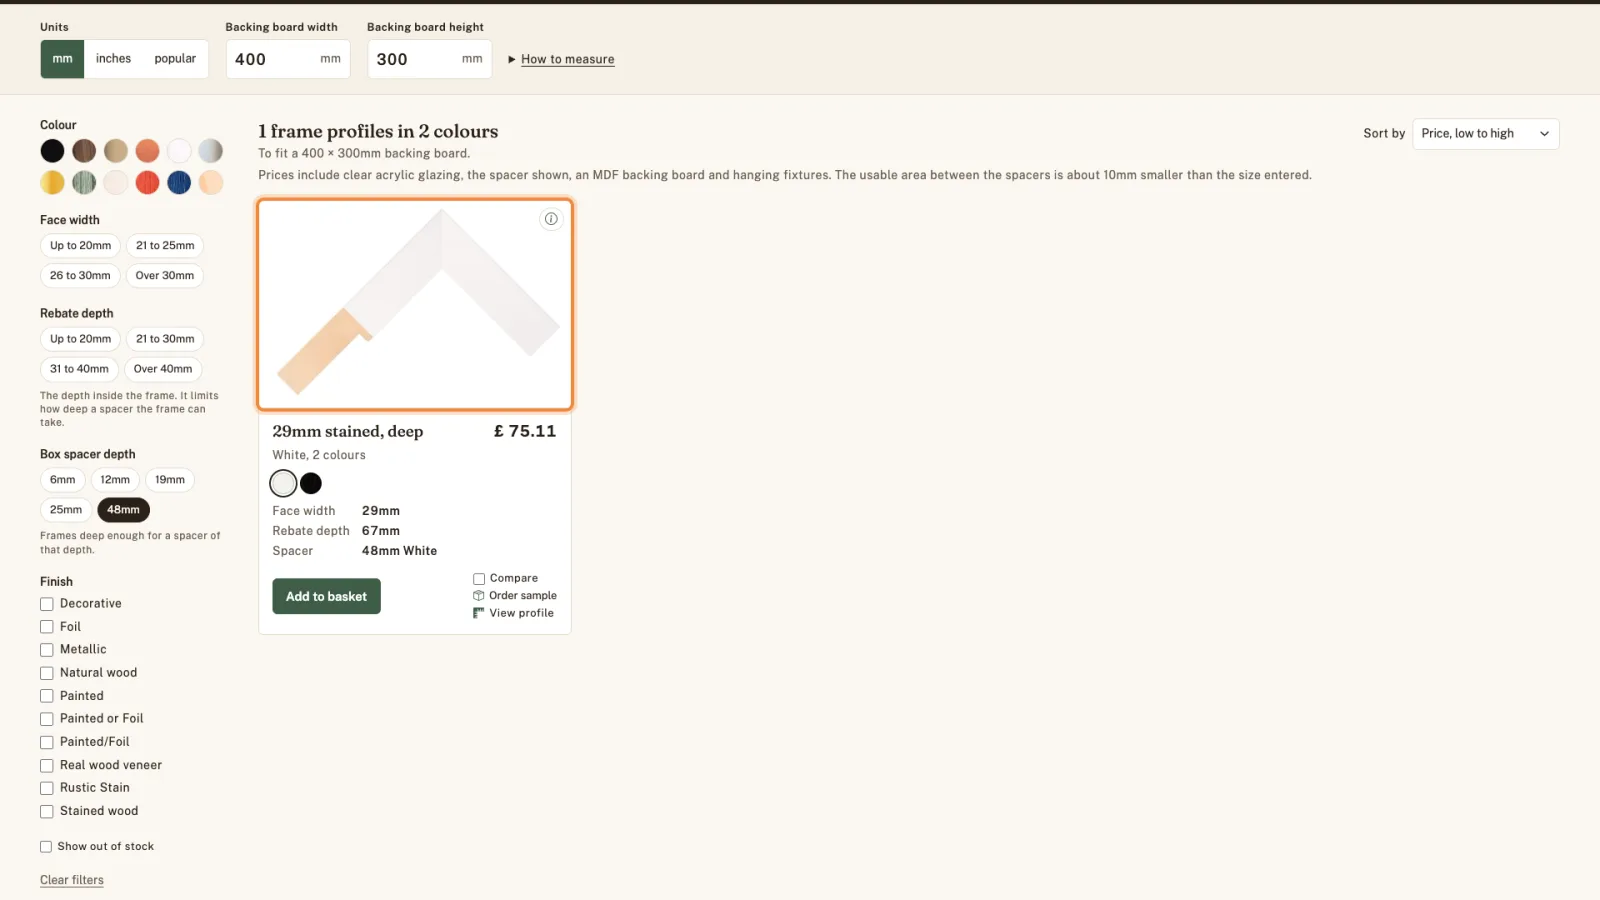
Task: Enable the Decorative finish filter
Action: pyautogui.click(x=46, y=604)
